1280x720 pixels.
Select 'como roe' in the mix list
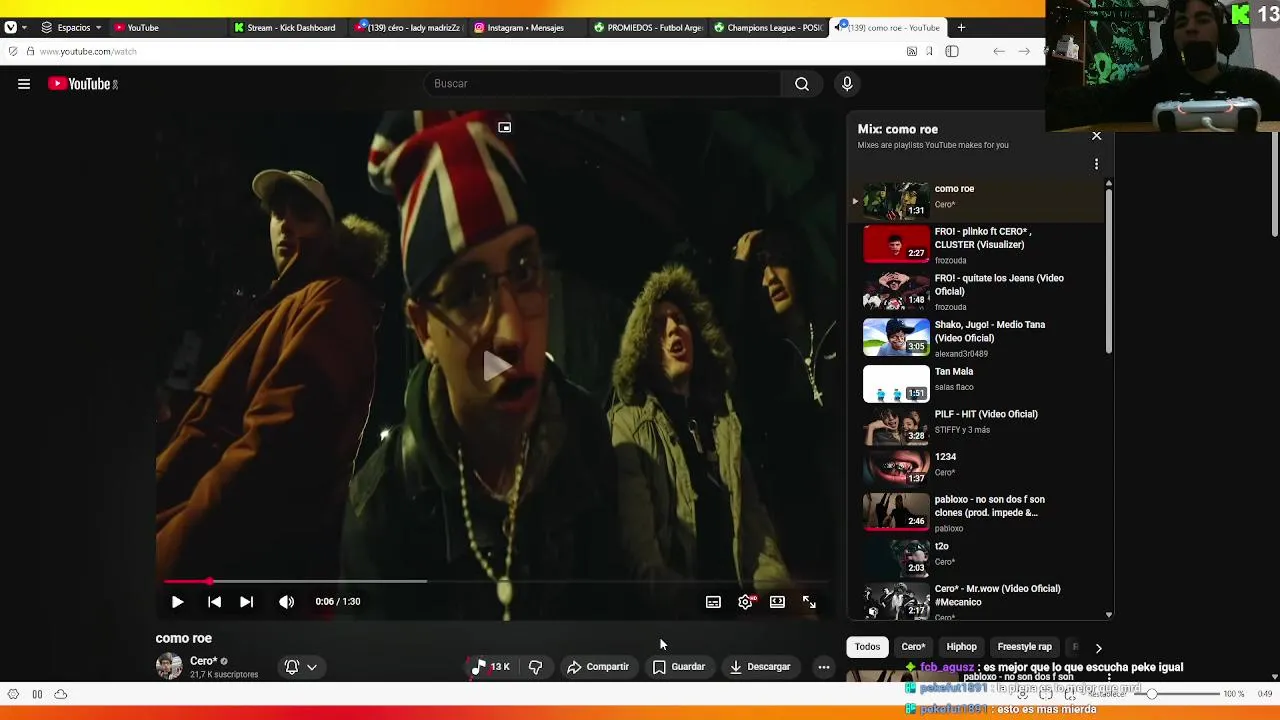point(976,200)
